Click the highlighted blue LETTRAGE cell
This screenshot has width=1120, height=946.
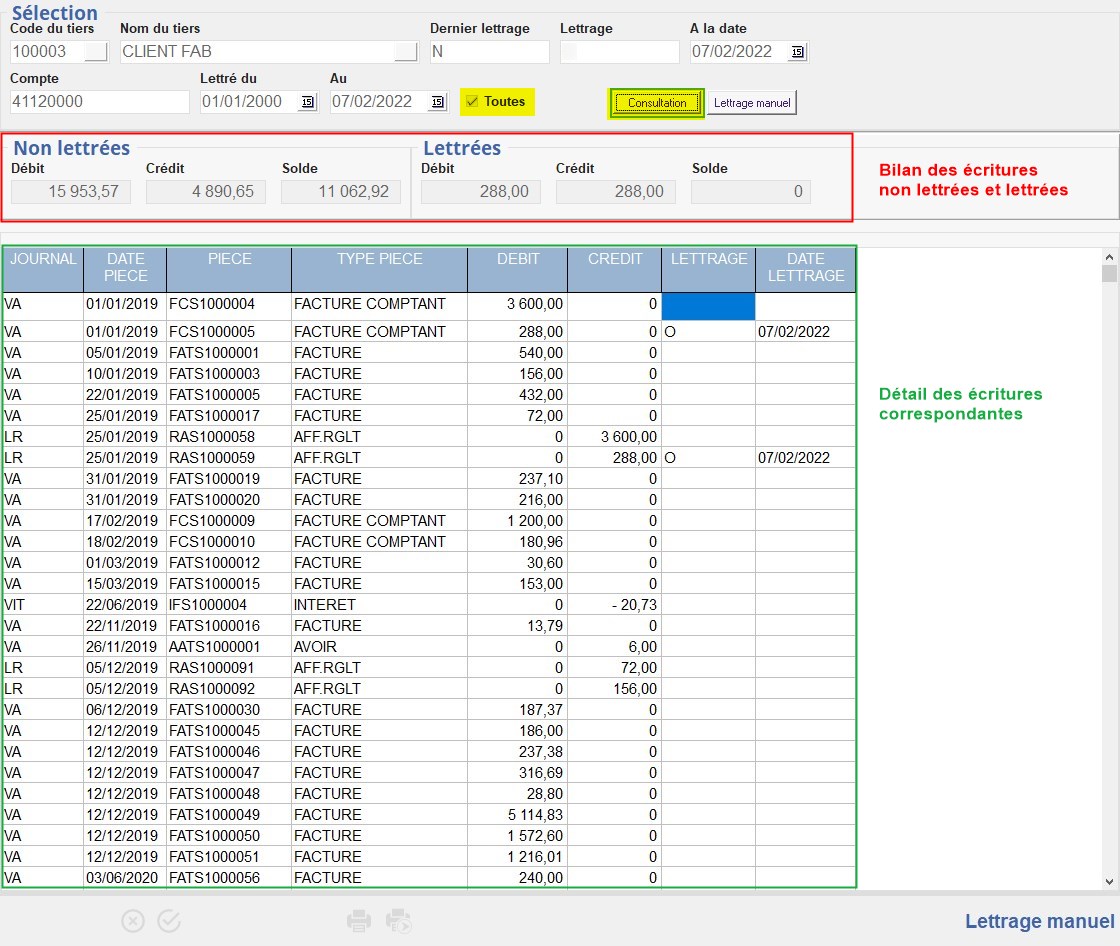[708, 306]
